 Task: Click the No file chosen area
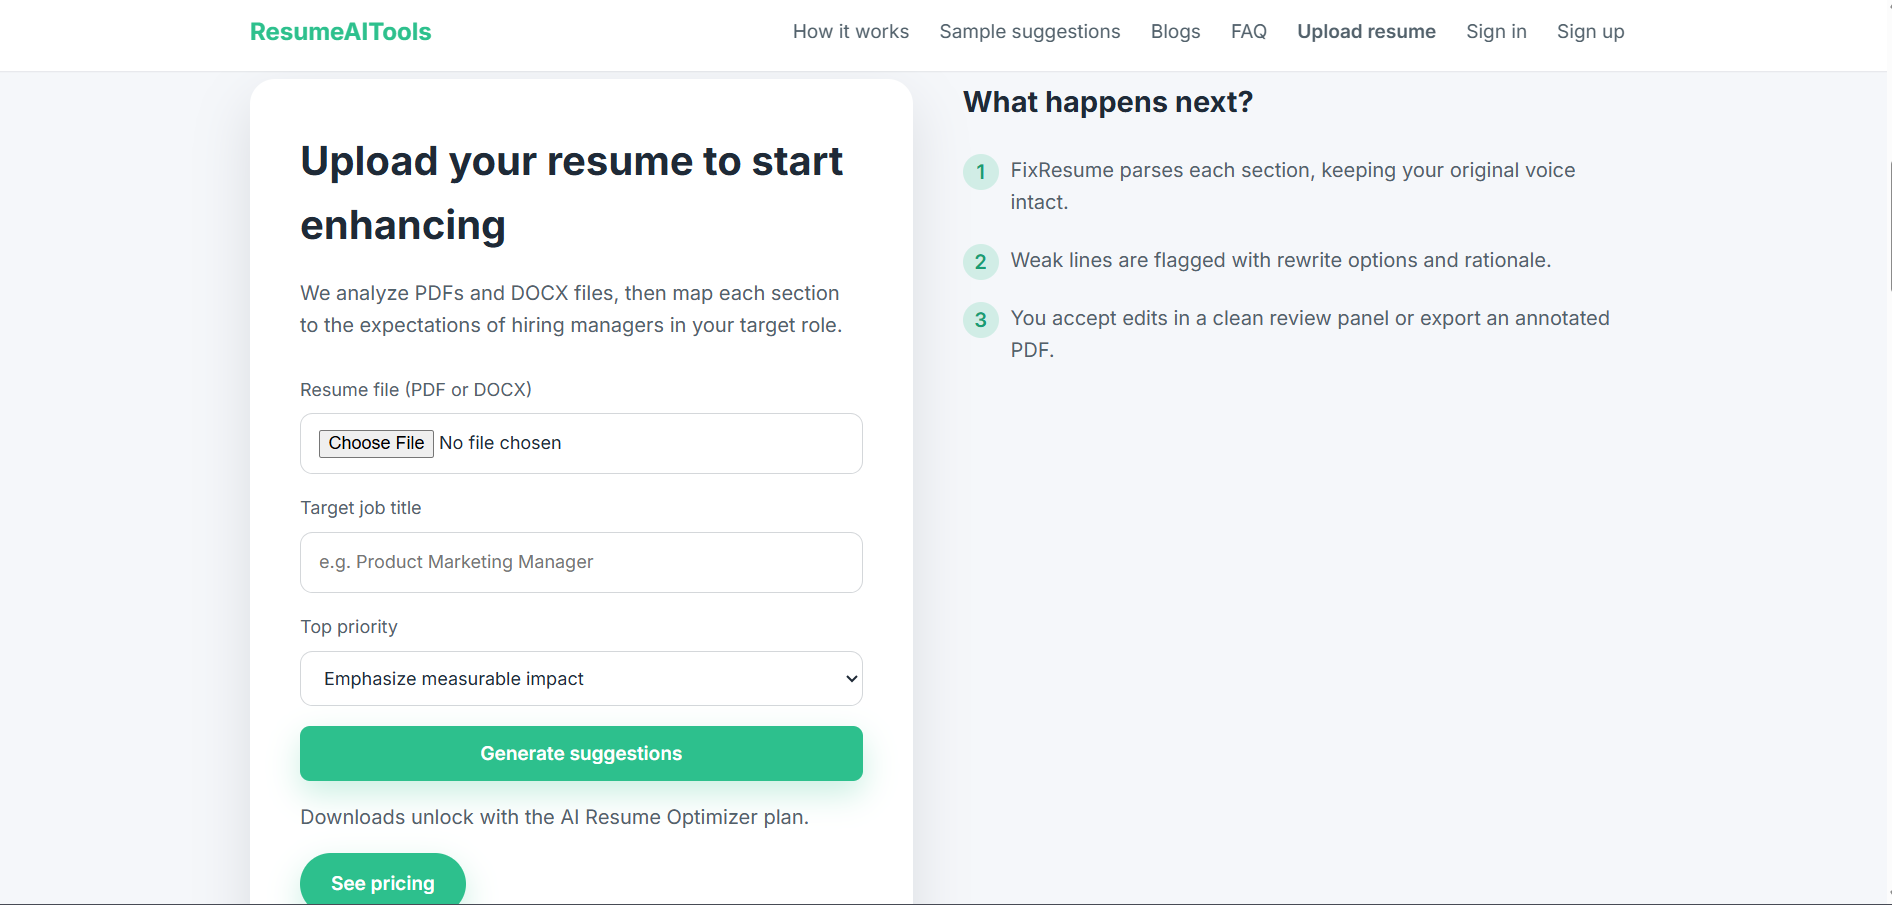pyautogui.click(x=500, y=443)
